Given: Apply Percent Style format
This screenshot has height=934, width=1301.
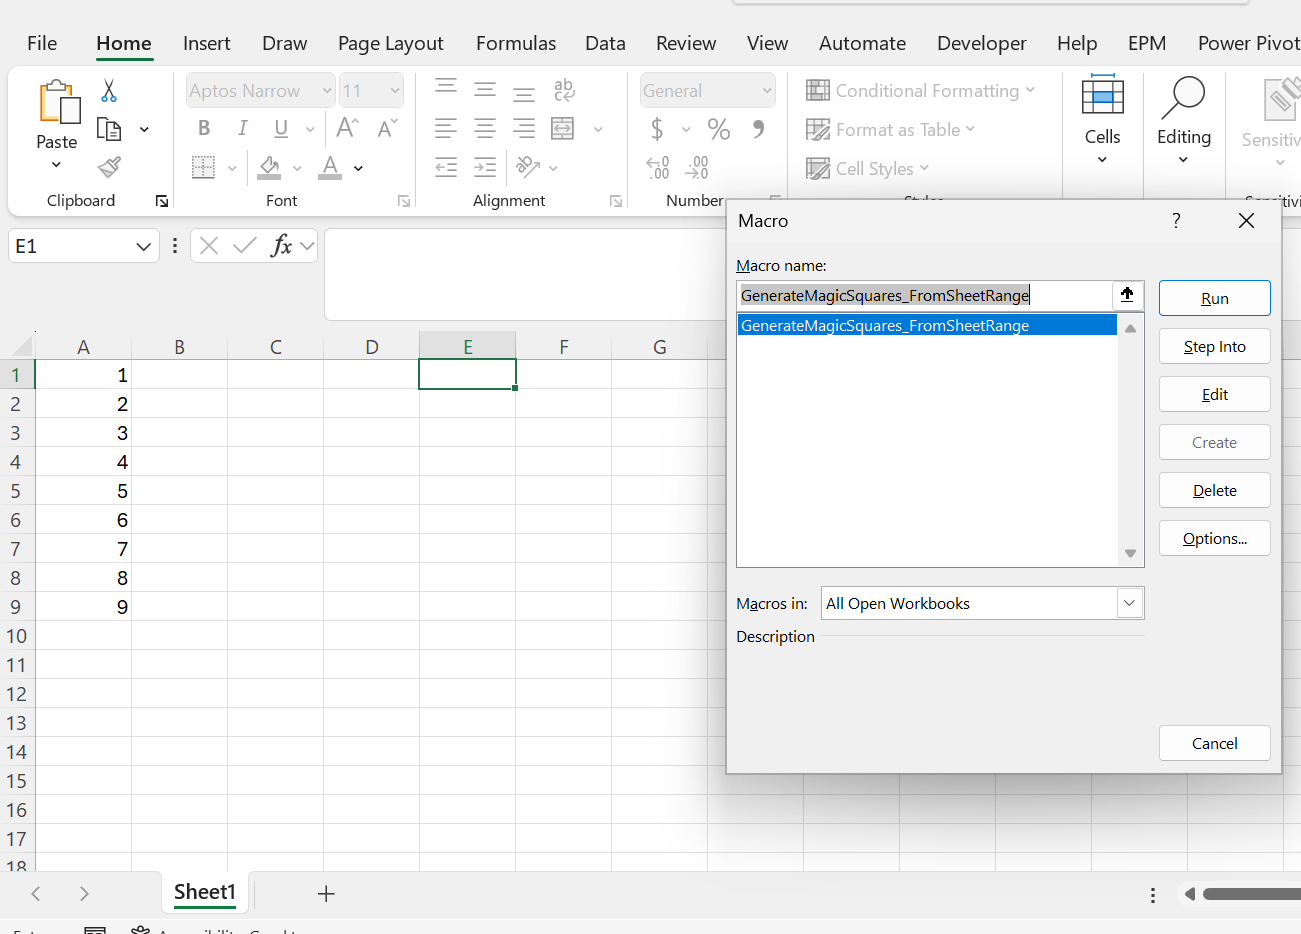Looking at the screenshot, I should click(x=718, y=128).
